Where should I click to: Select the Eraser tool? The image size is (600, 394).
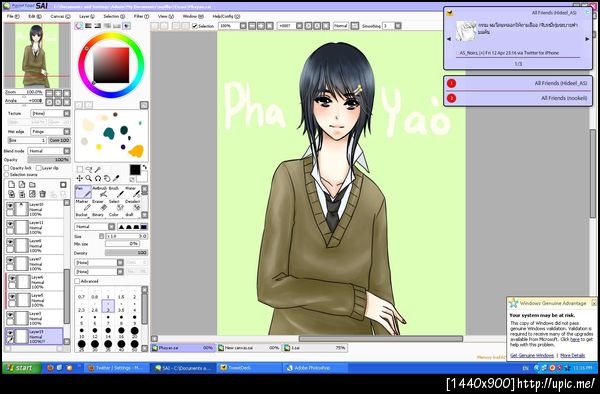click(100, 205)
